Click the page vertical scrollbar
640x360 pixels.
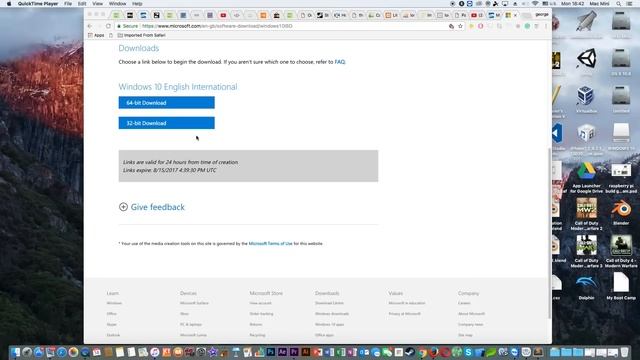pos(549,233)
